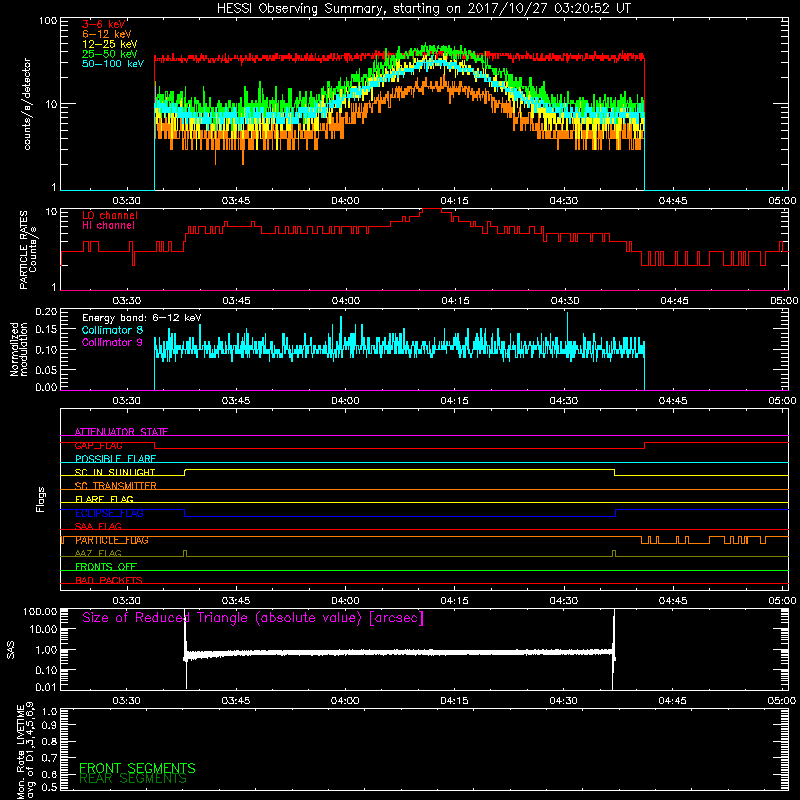800x800 pixels.
Task: Click the 'Collimator 9' legend label
Action: coord(112,342)
